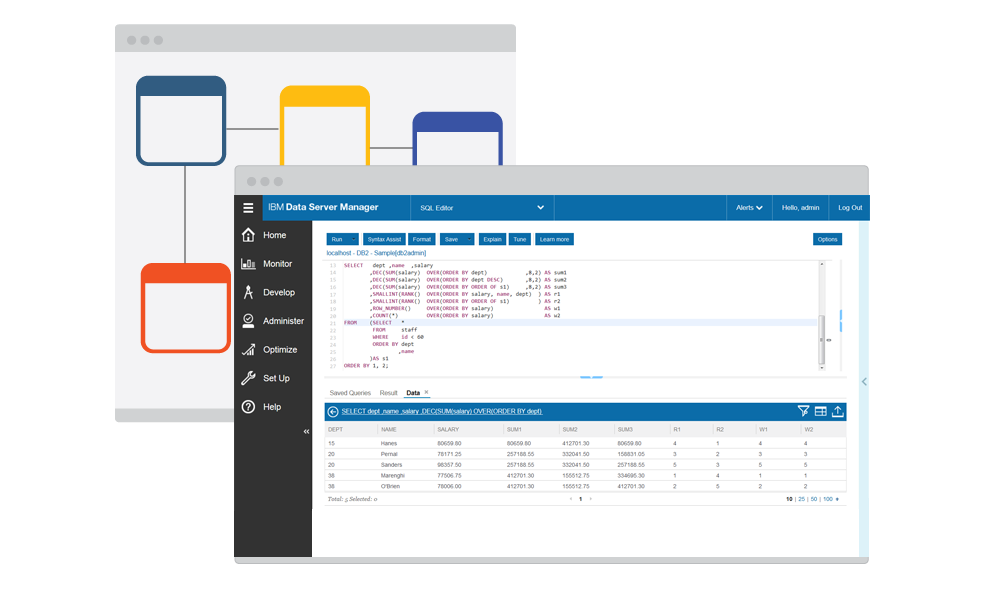Click the Syntax Assist button
This screenshot has height=600, width=1000.
pos(384,239)
